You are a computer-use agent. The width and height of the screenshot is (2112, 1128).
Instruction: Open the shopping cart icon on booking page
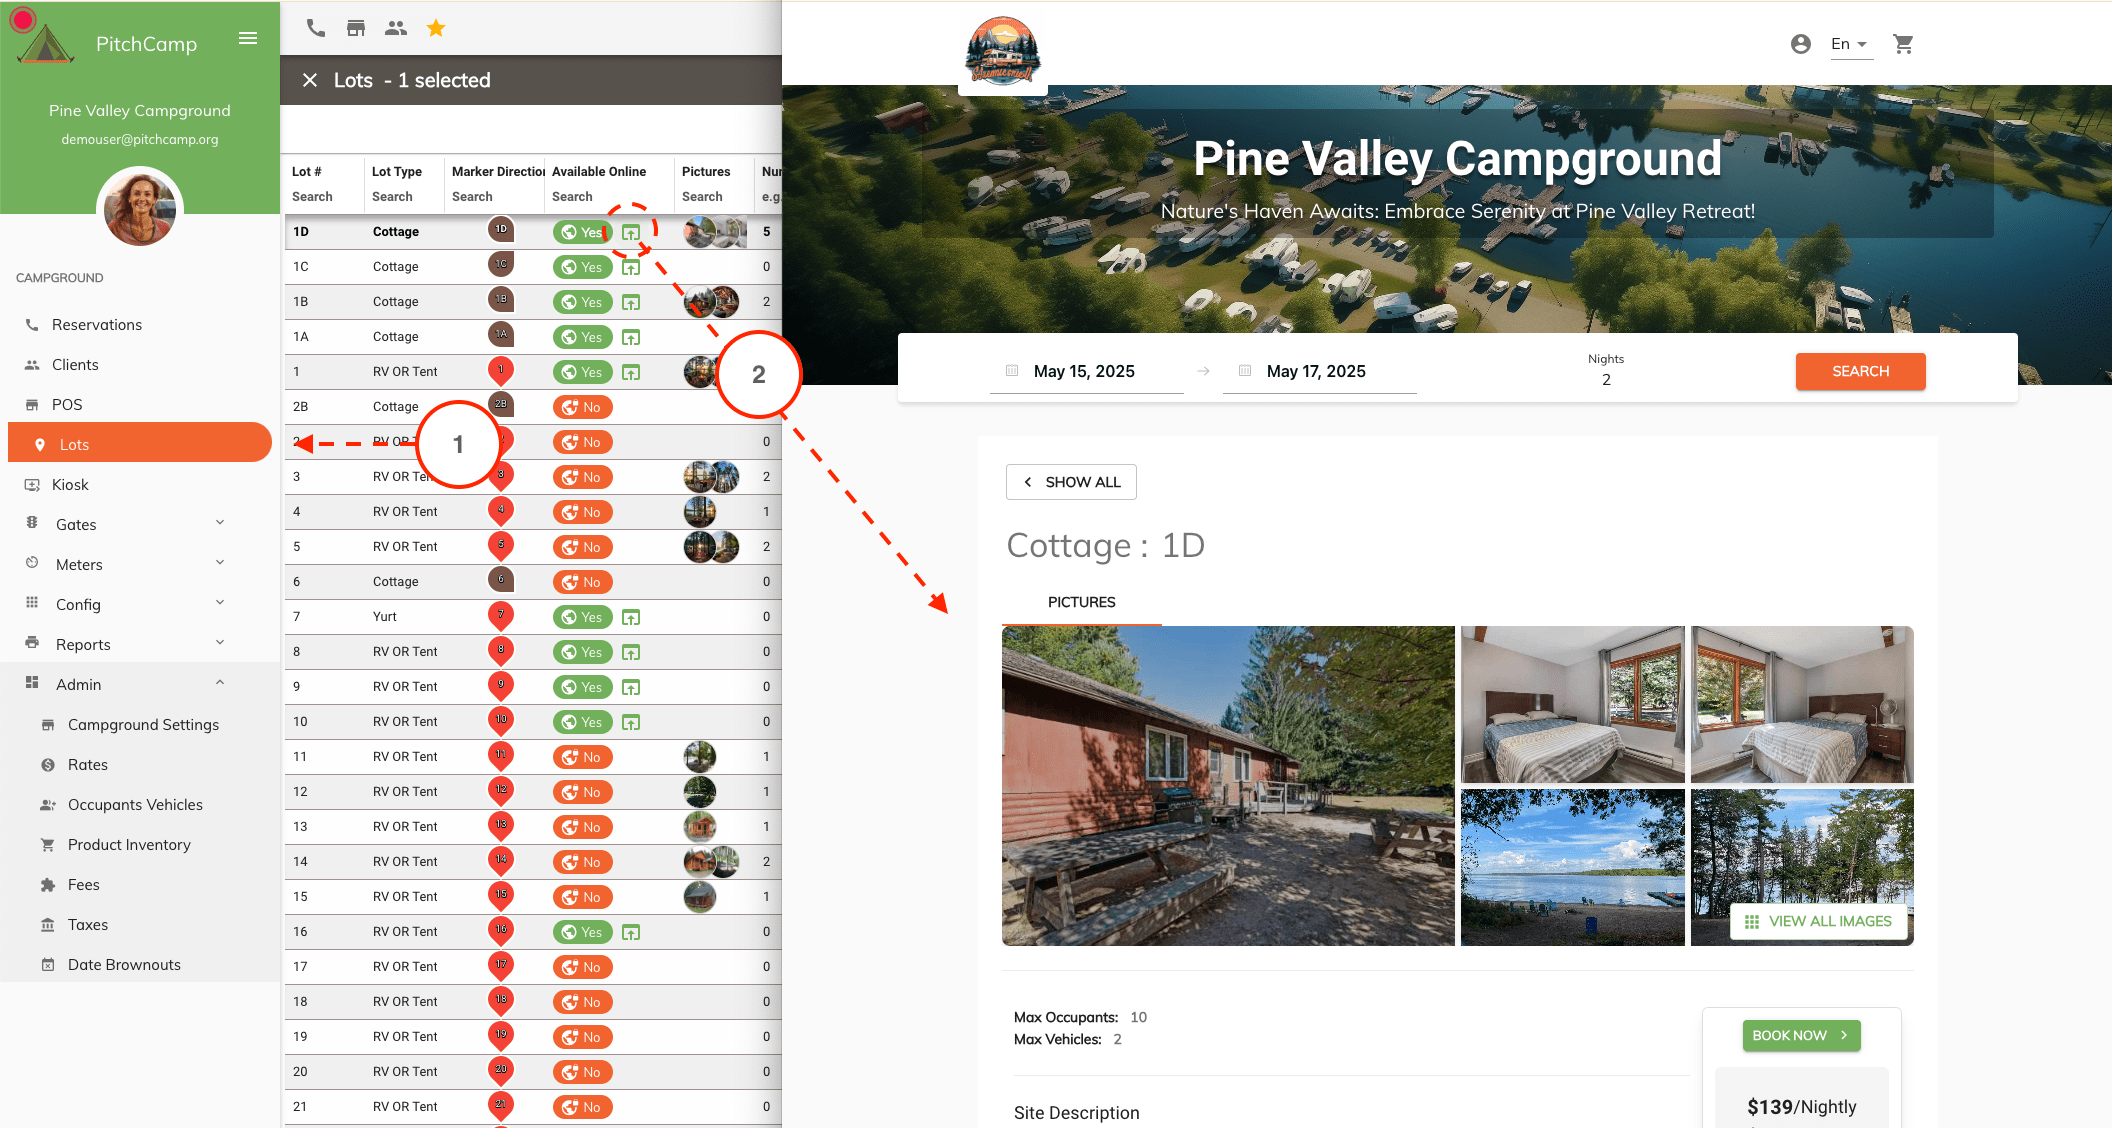(x=1903, y=44)
